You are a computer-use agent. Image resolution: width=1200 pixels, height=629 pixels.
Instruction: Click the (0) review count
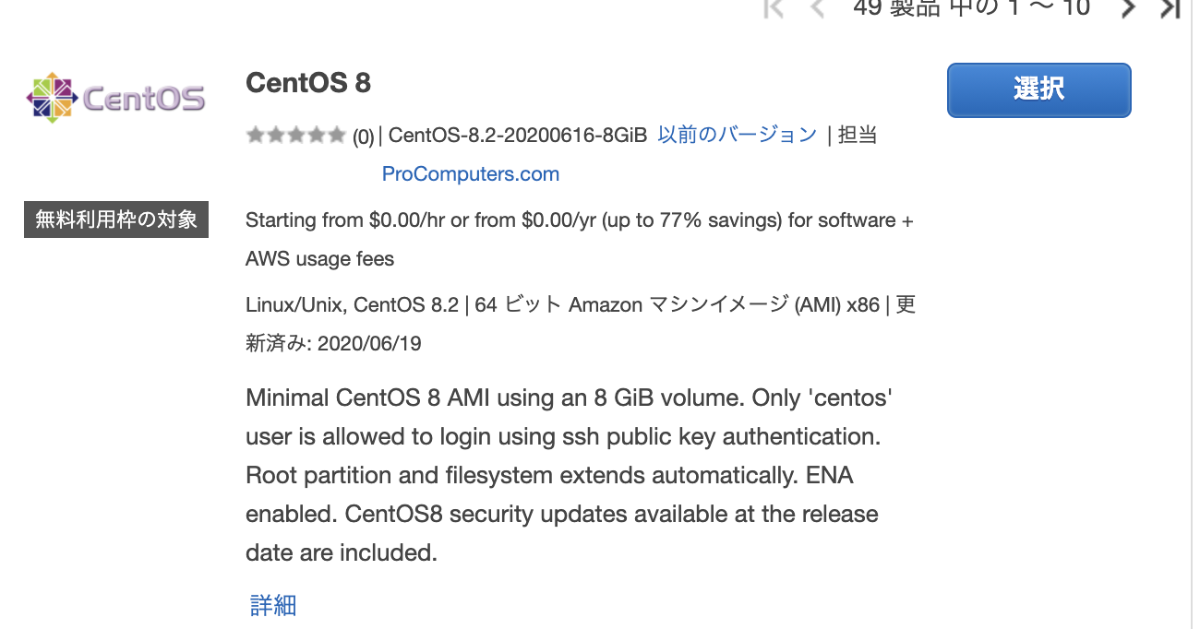coord(363,136)
